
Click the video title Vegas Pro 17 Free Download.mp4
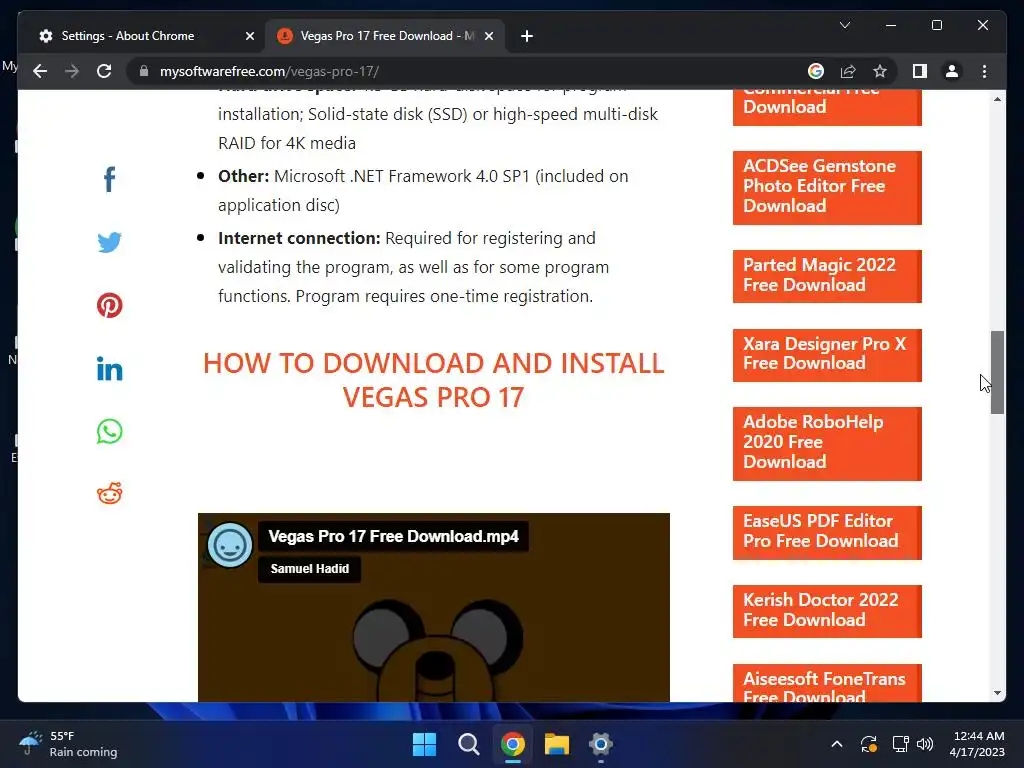(393, 537)
